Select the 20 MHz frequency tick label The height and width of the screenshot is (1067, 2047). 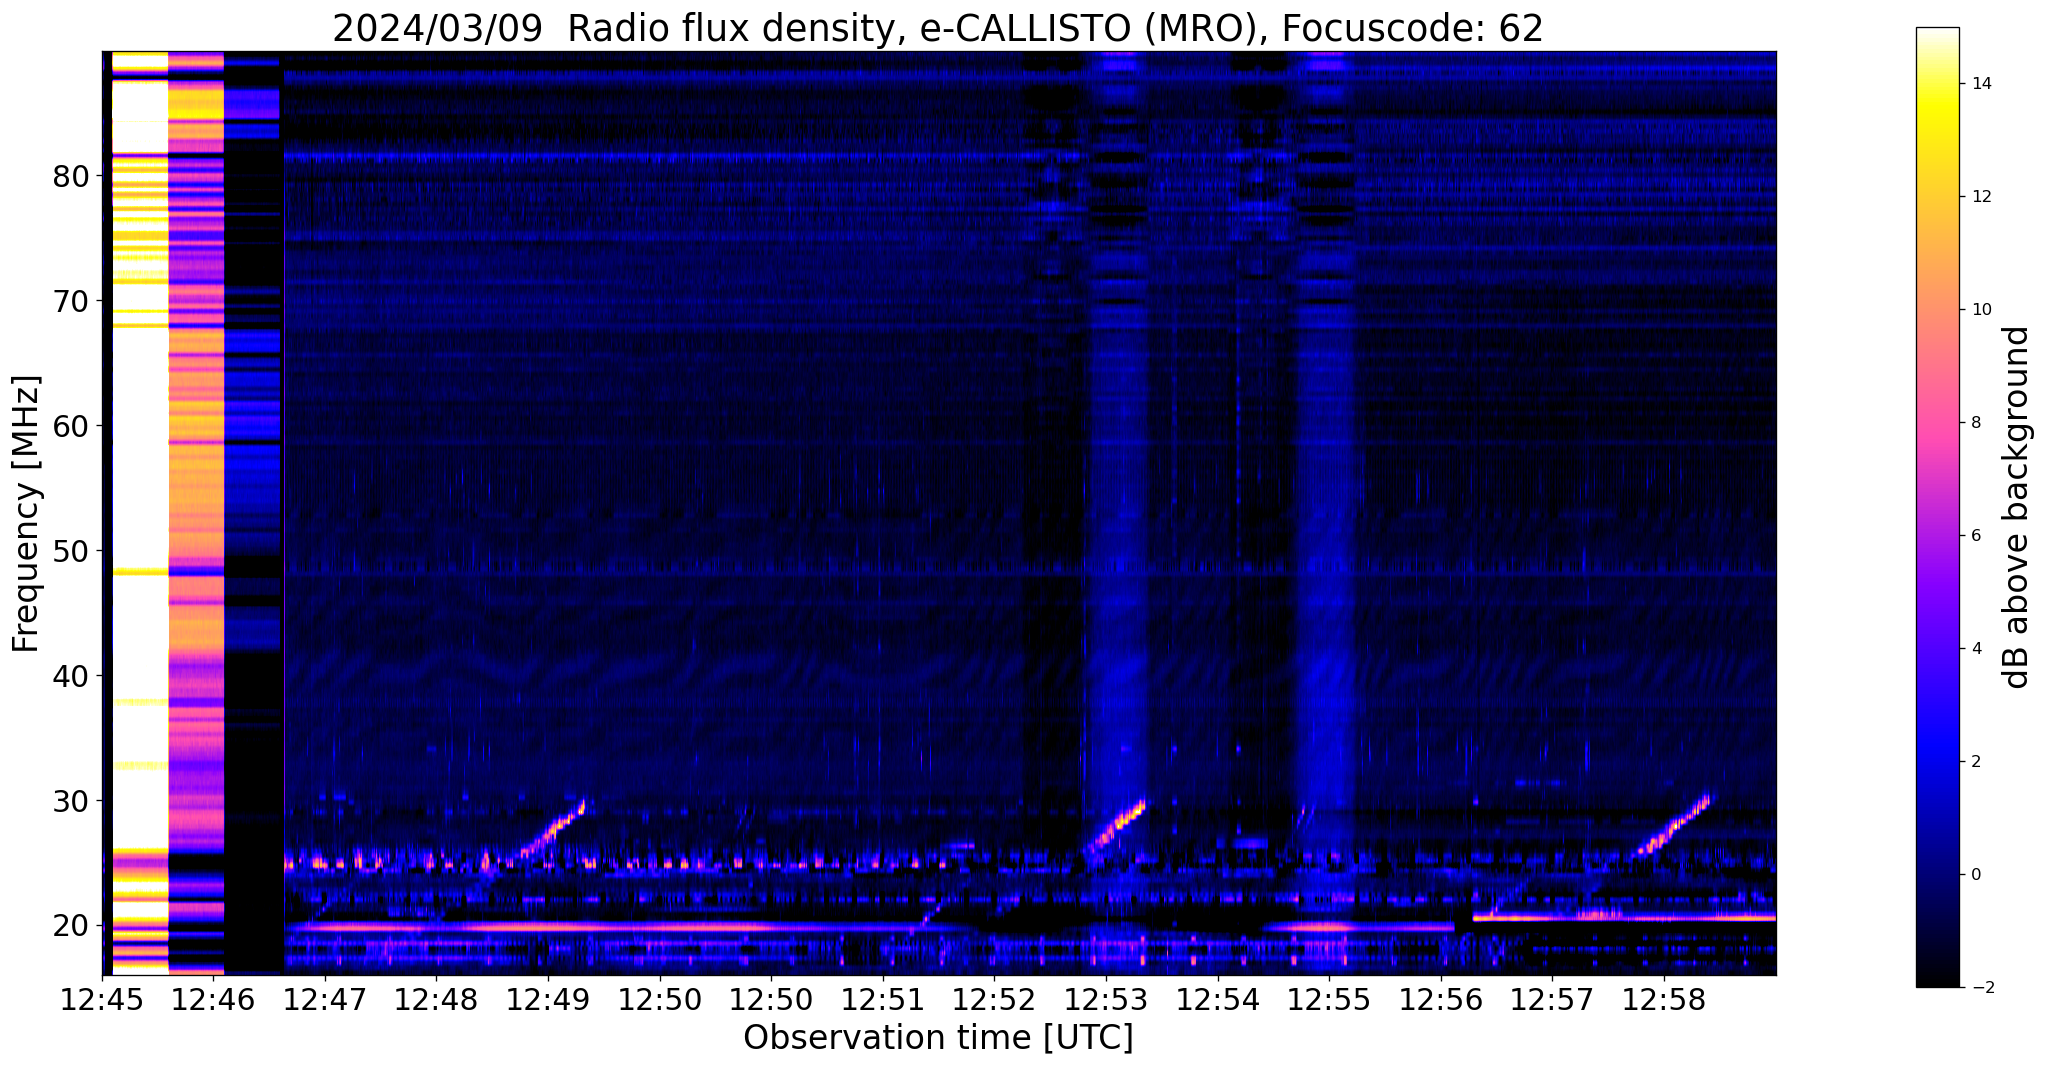[x=70, y=926]
